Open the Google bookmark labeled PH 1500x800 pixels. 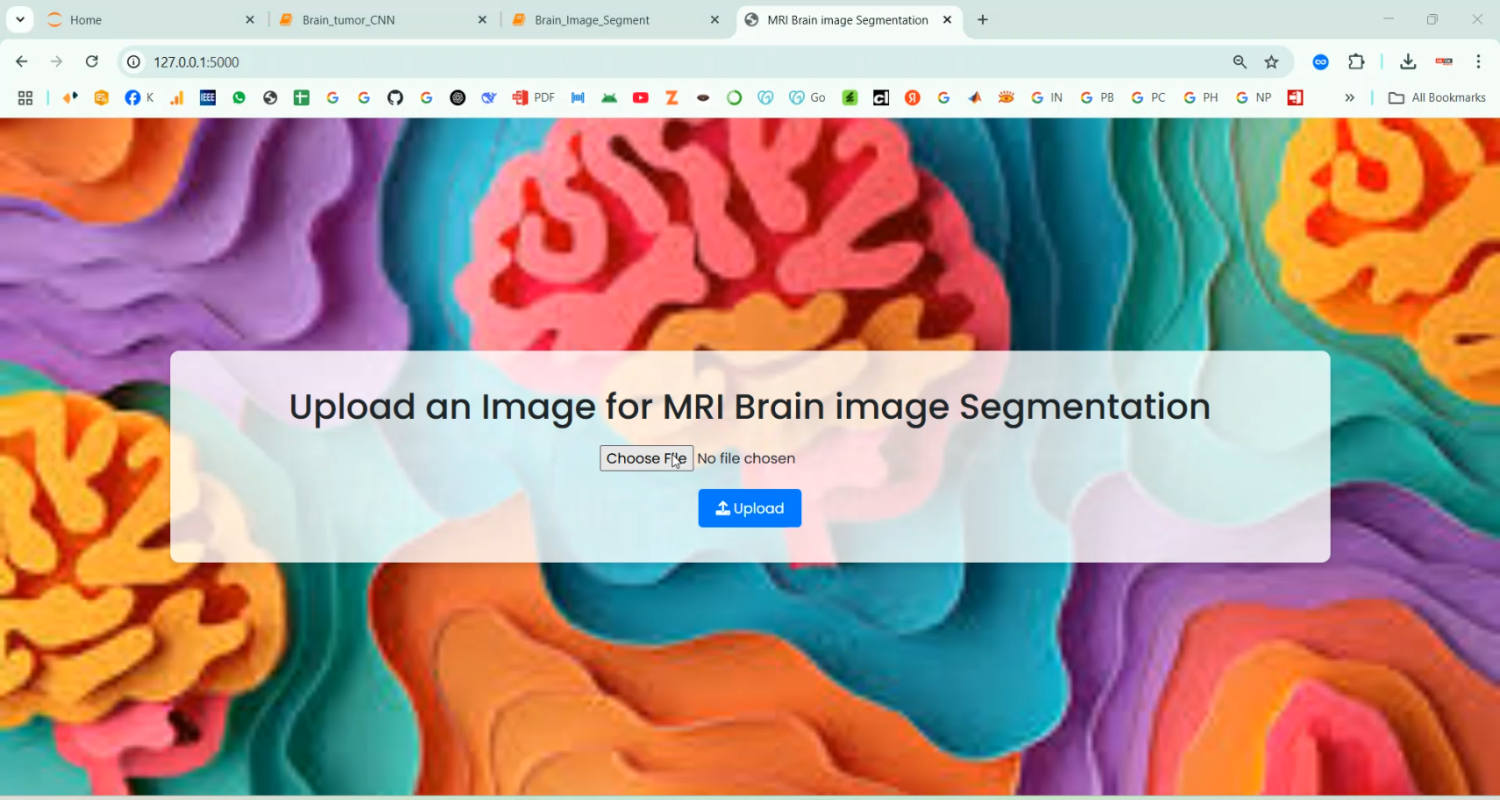point(1201,98)
